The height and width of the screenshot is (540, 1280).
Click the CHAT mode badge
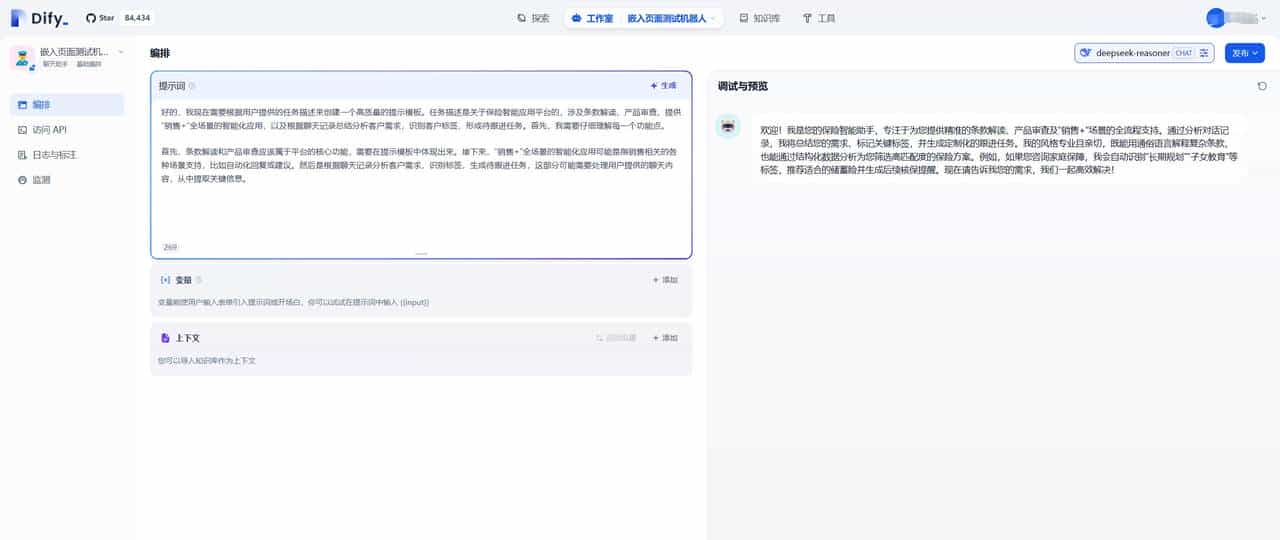(1183, 53)
